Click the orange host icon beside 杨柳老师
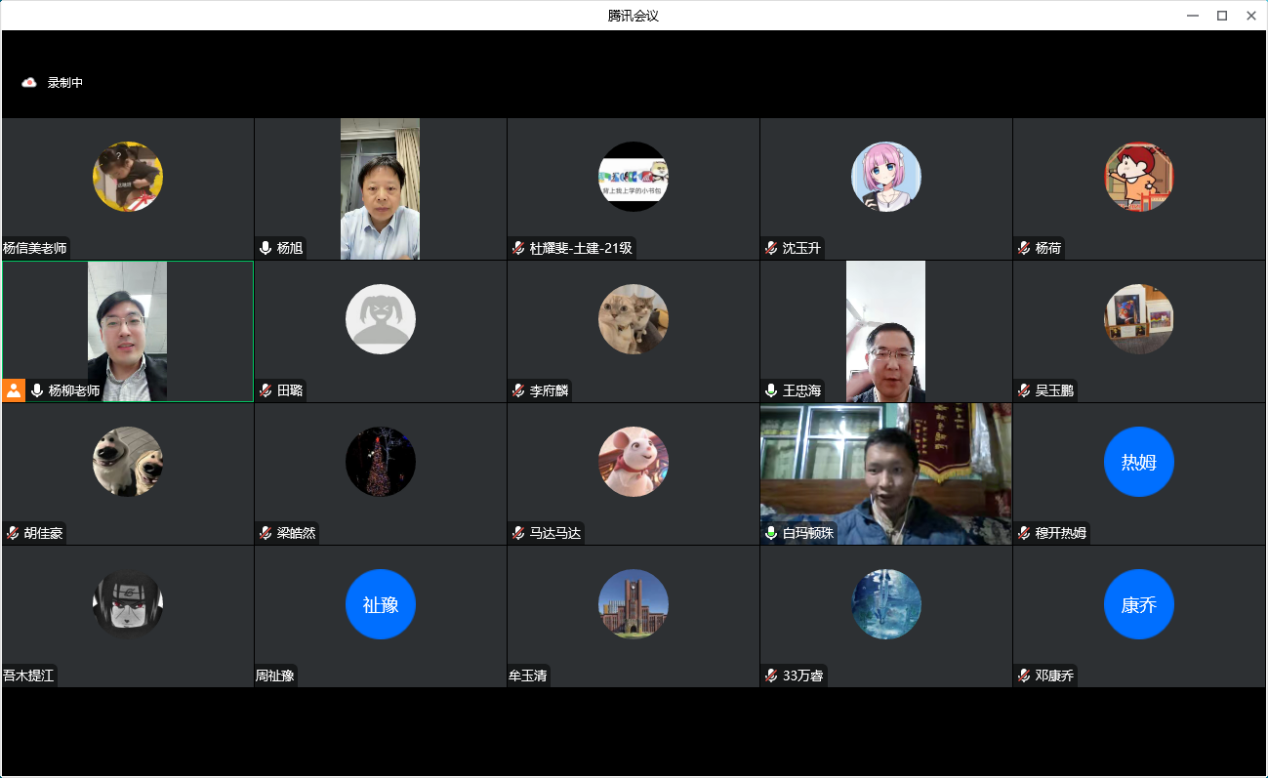Image resolution: width=1268 pixels, height=778 pixels. tap(14, 390)
